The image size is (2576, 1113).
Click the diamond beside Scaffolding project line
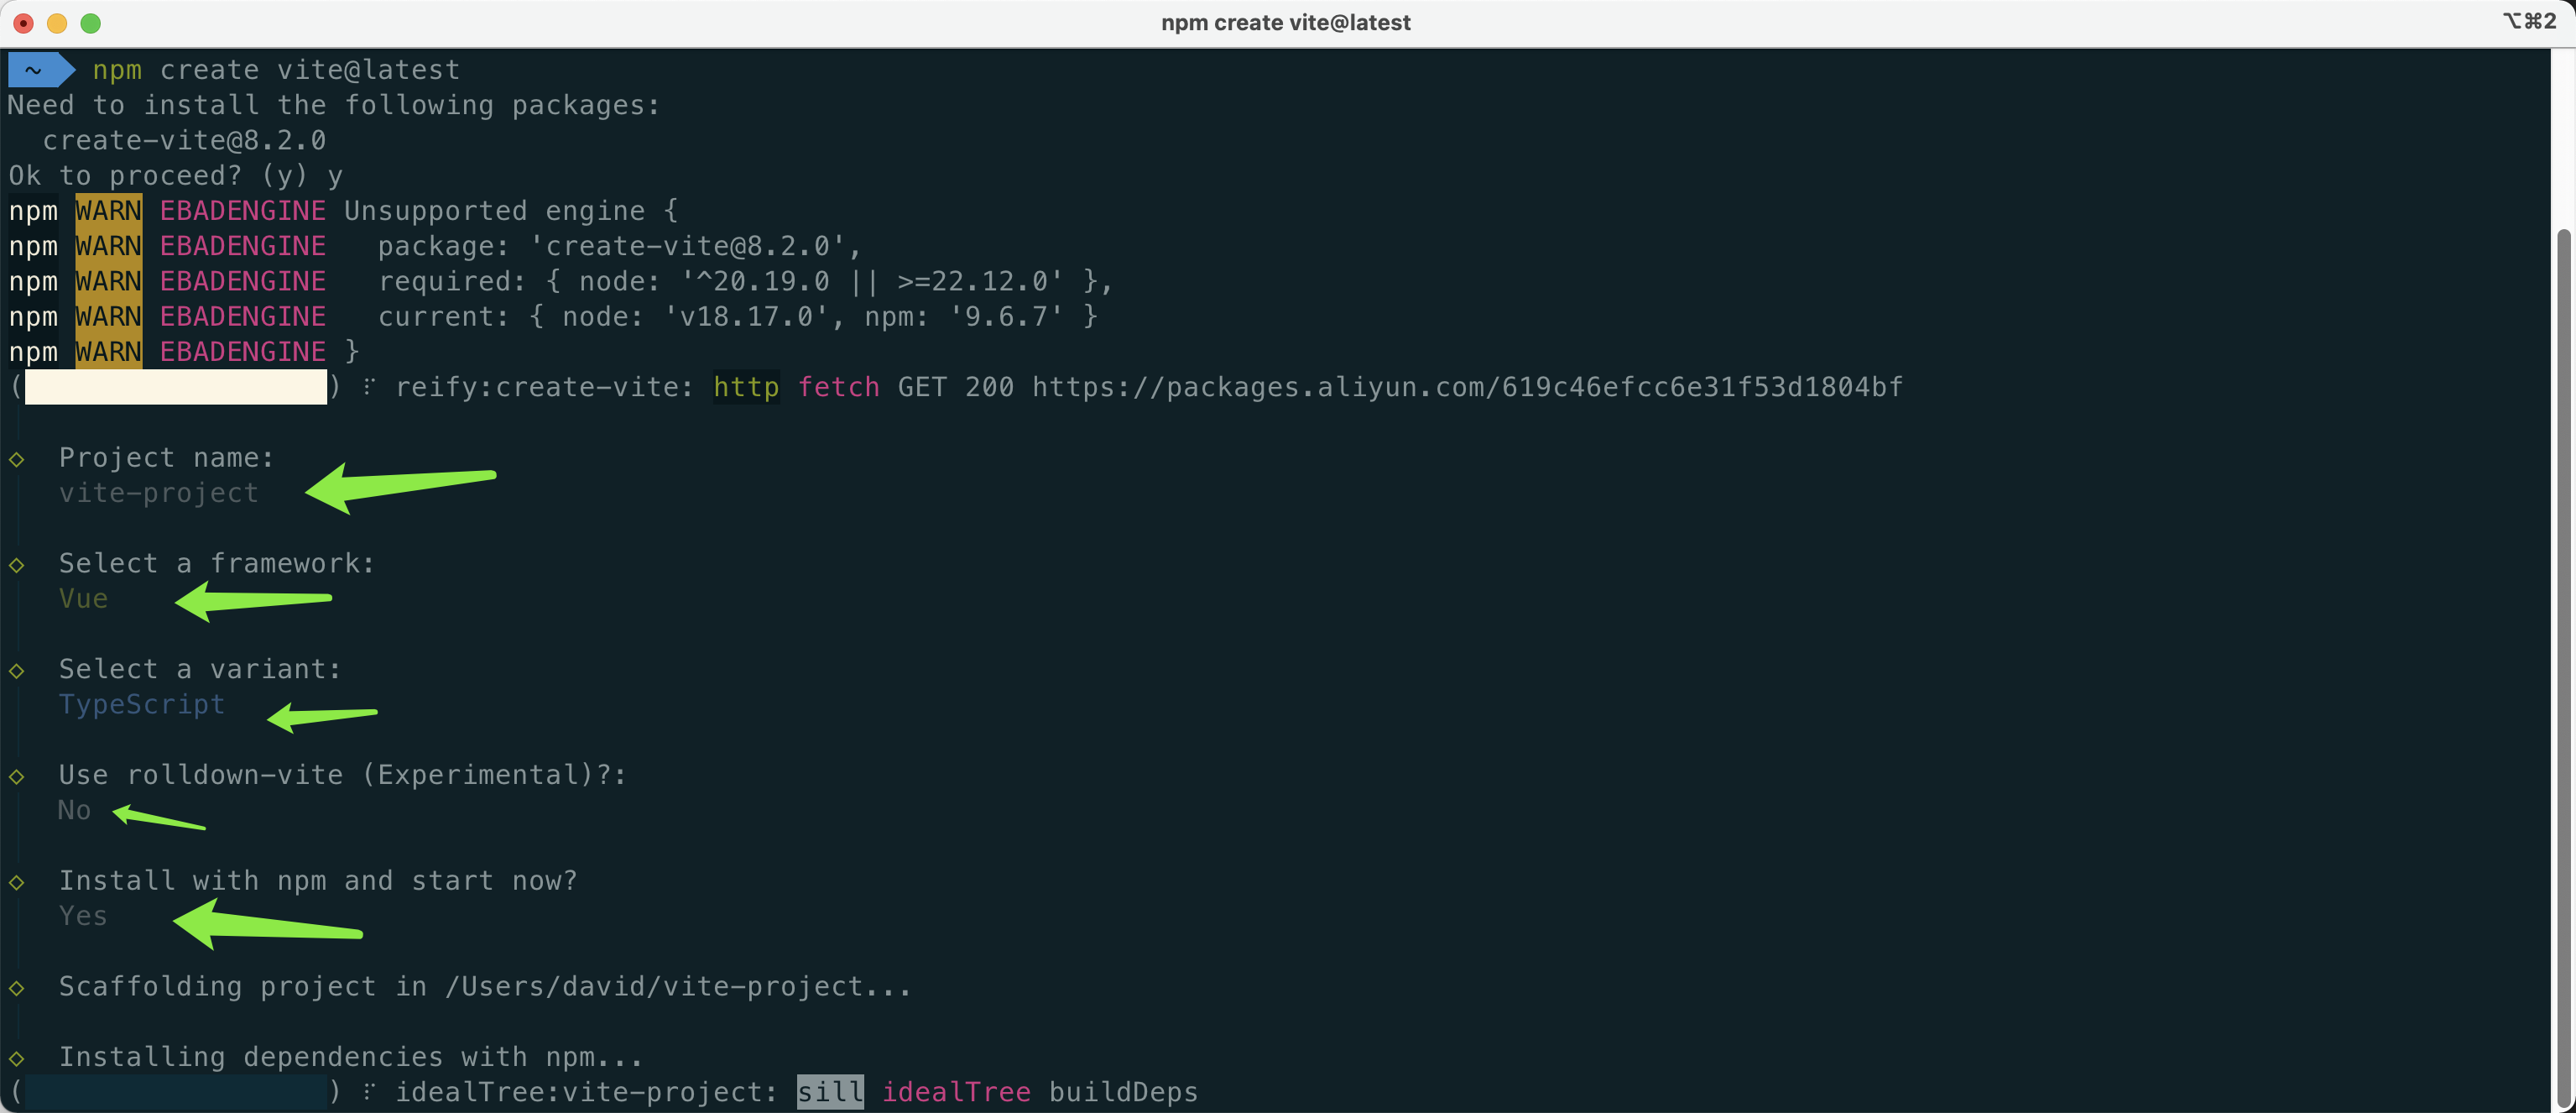point(17,988)
